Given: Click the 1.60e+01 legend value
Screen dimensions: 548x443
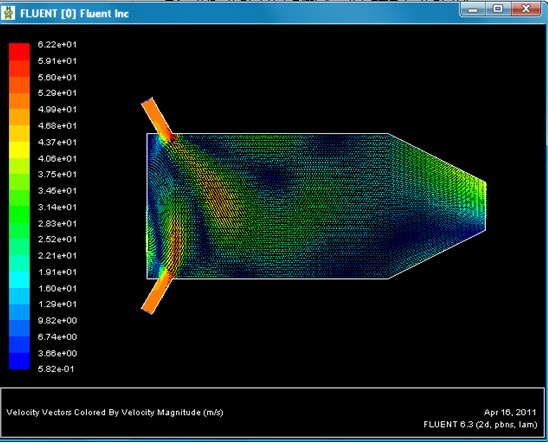Looking at the screenshot, I should 57,289.
